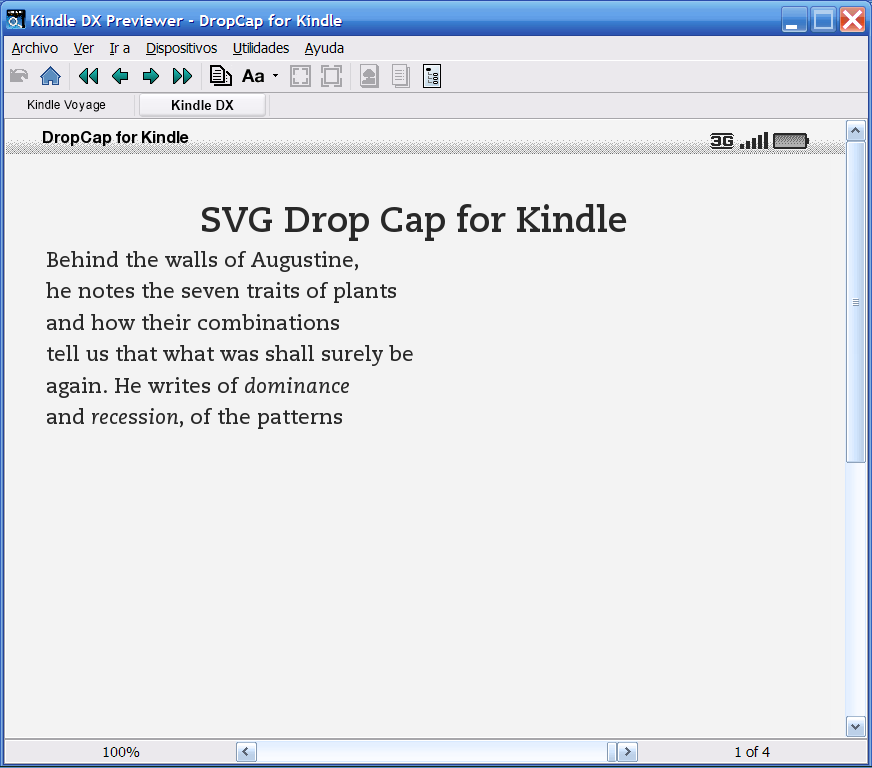This screenshot has width=872, height=768.
Task: Select the Kindle DX tab
Action: [202, 105]
